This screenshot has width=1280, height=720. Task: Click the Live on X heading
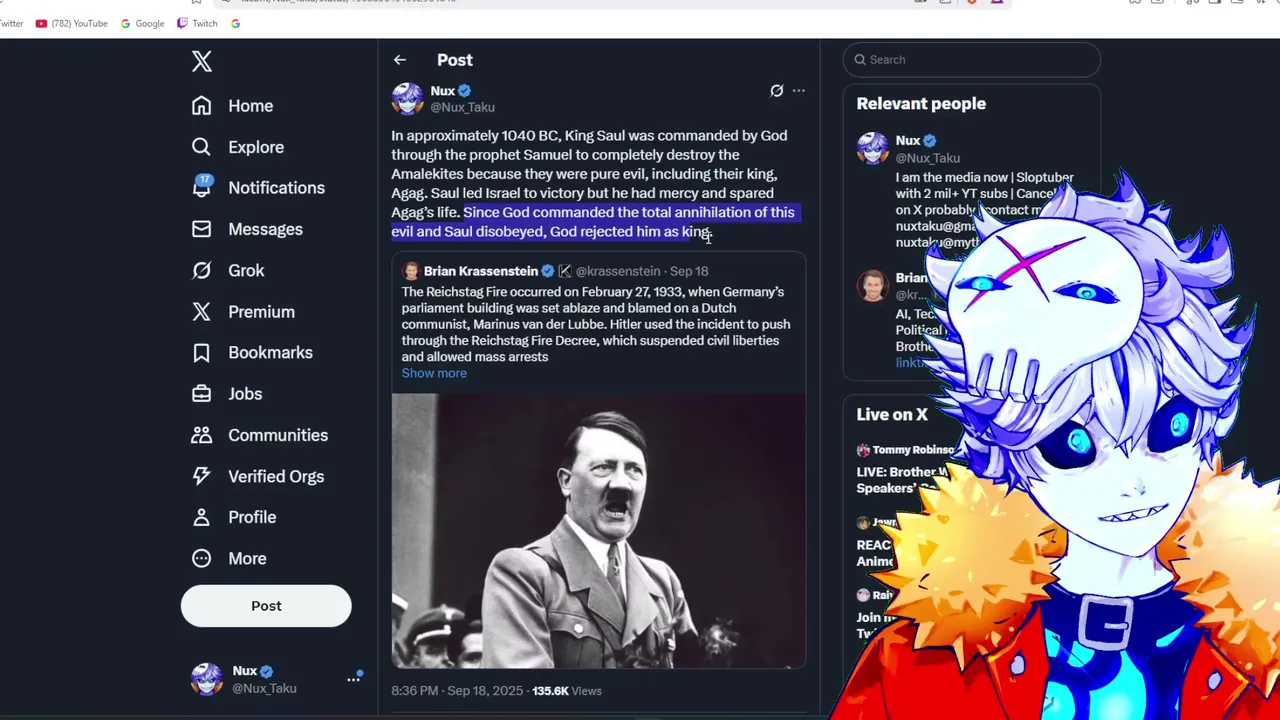(x=892, y=414)
